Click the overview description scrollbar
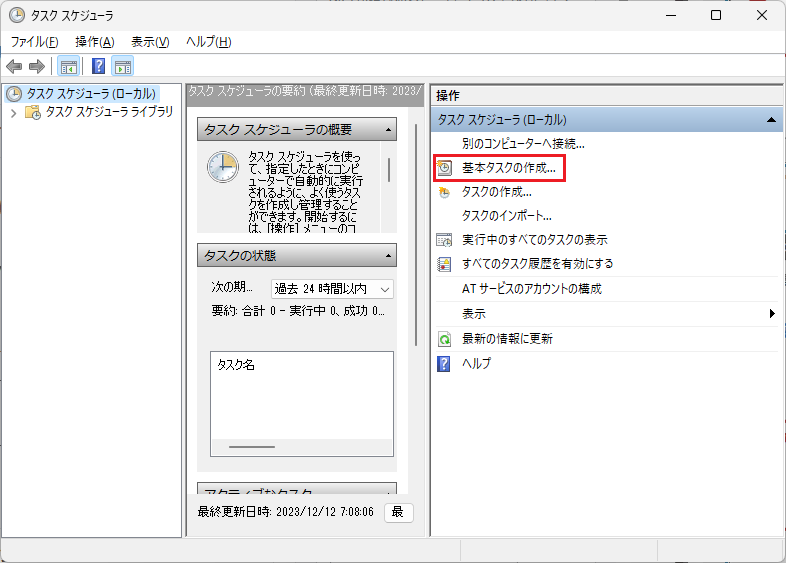The image size is (786, 563). point(389,169)
